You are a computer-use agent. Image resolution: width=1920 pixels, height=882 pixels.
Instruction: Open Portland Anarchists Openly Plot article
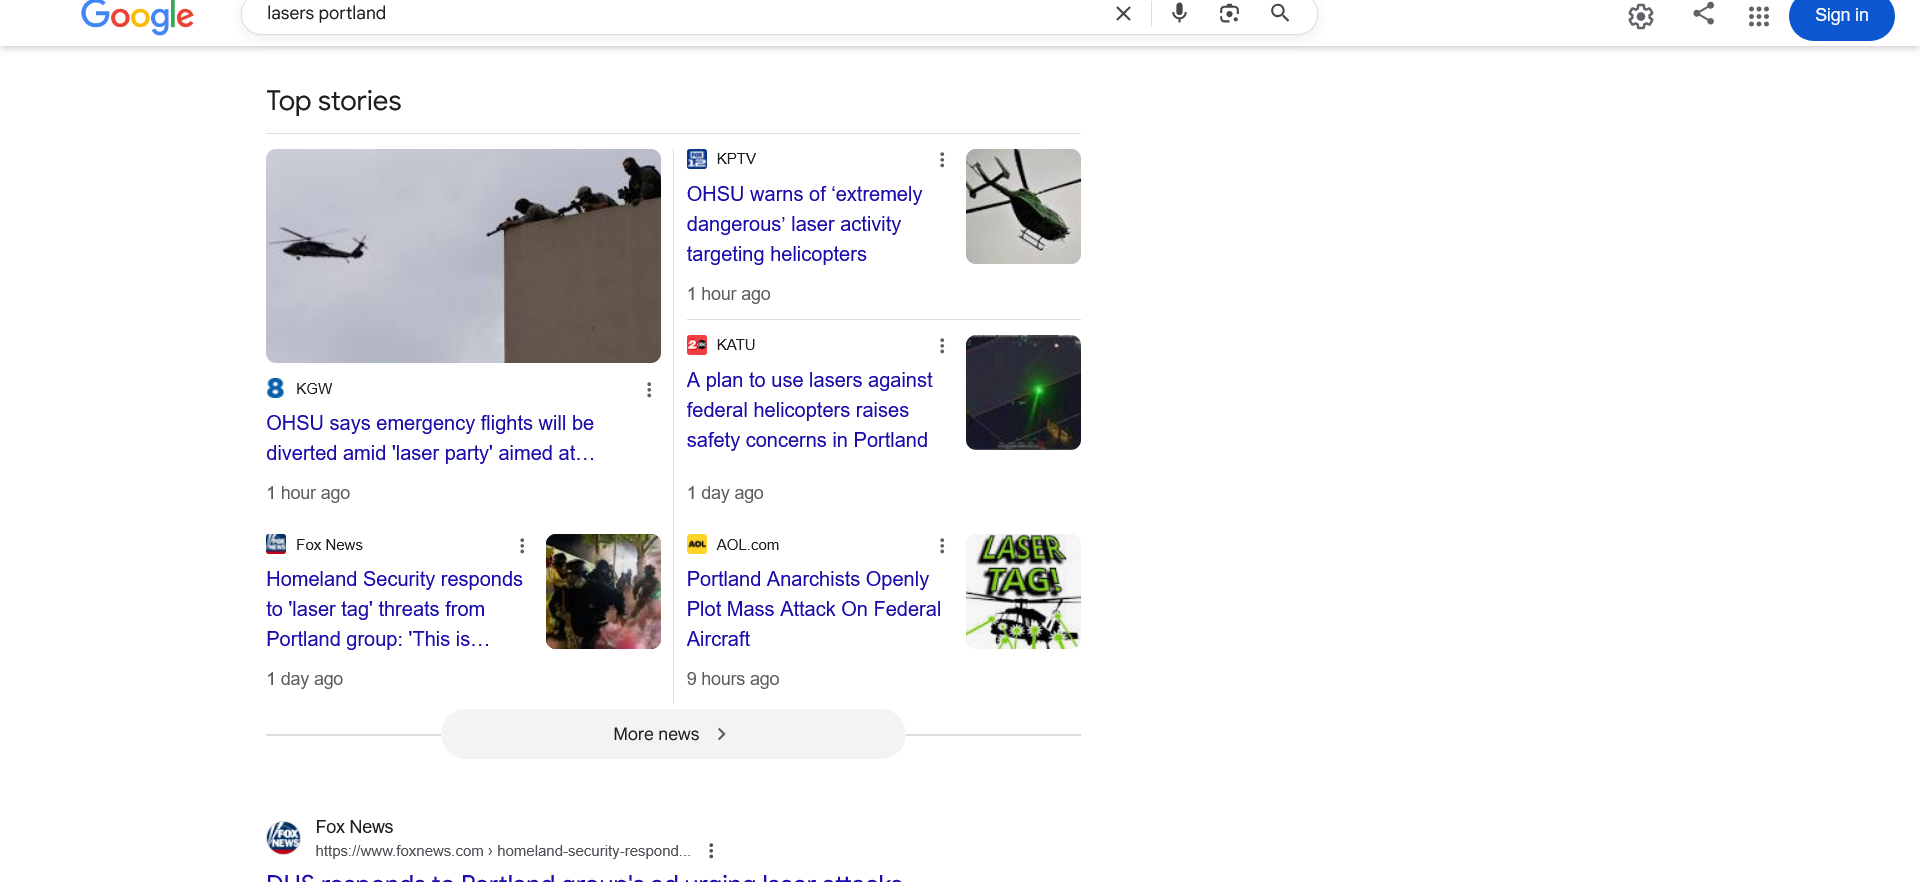click(814, 609)
